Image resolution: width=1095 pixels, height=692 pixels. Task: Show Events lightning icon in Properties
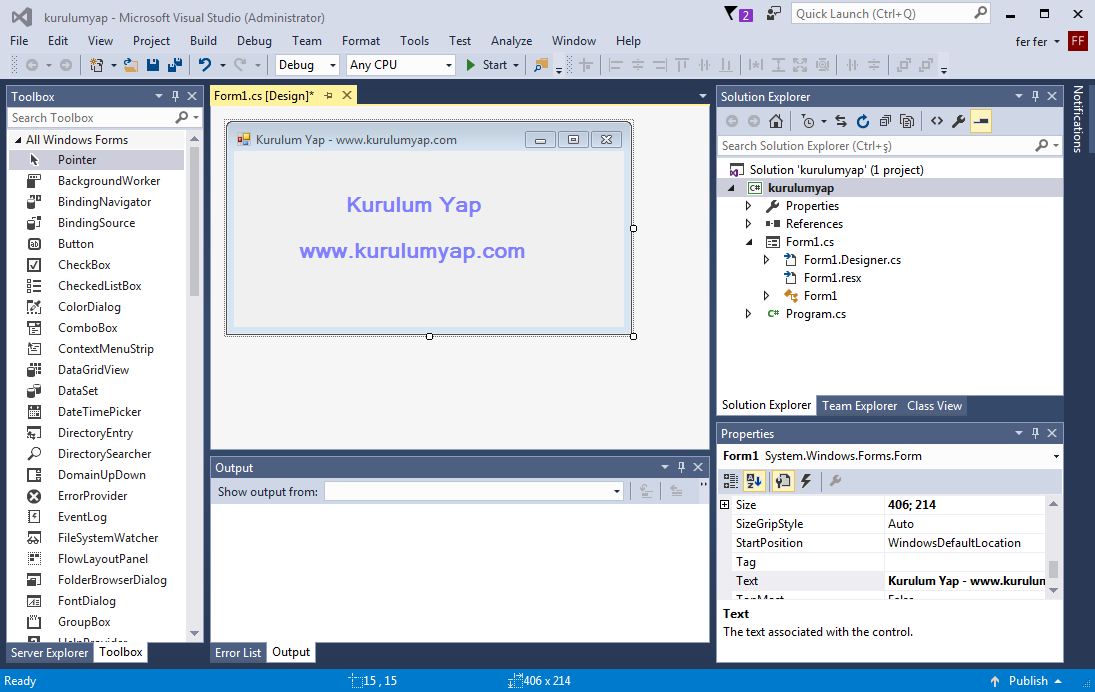point(807,480)
